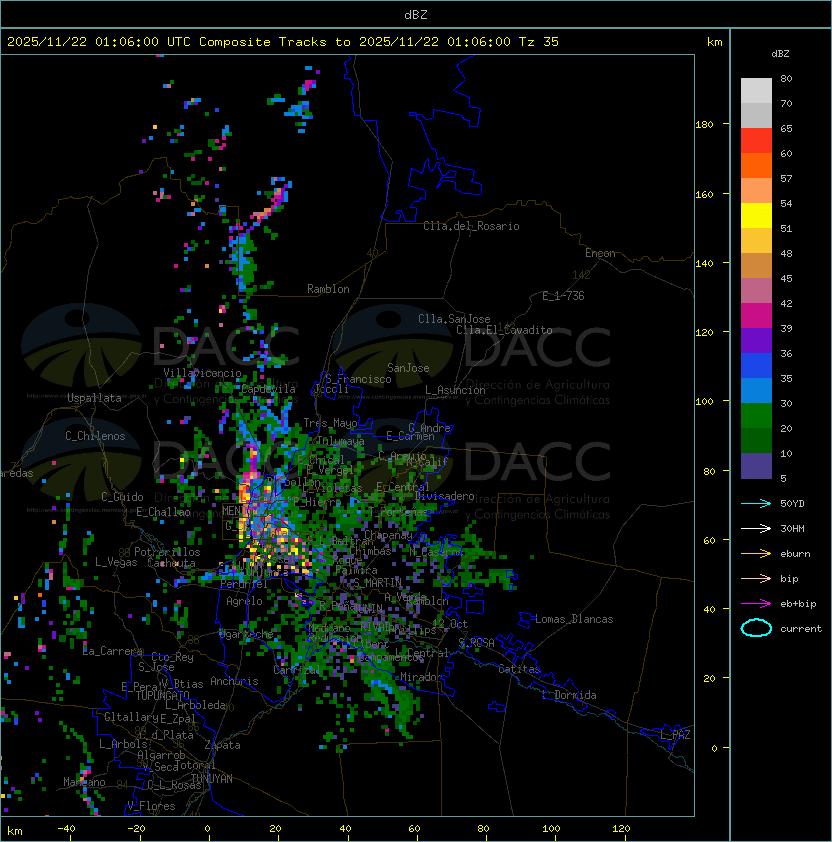Select the dark orange 57–60 dBZ swatch
Image resolution: width=832 pixels, height=842 pixels.
(756, 165)
